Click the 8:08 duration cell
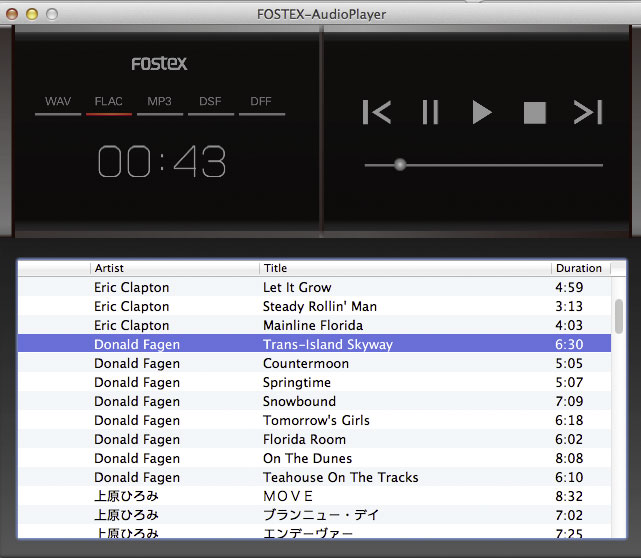 (569, 458)
